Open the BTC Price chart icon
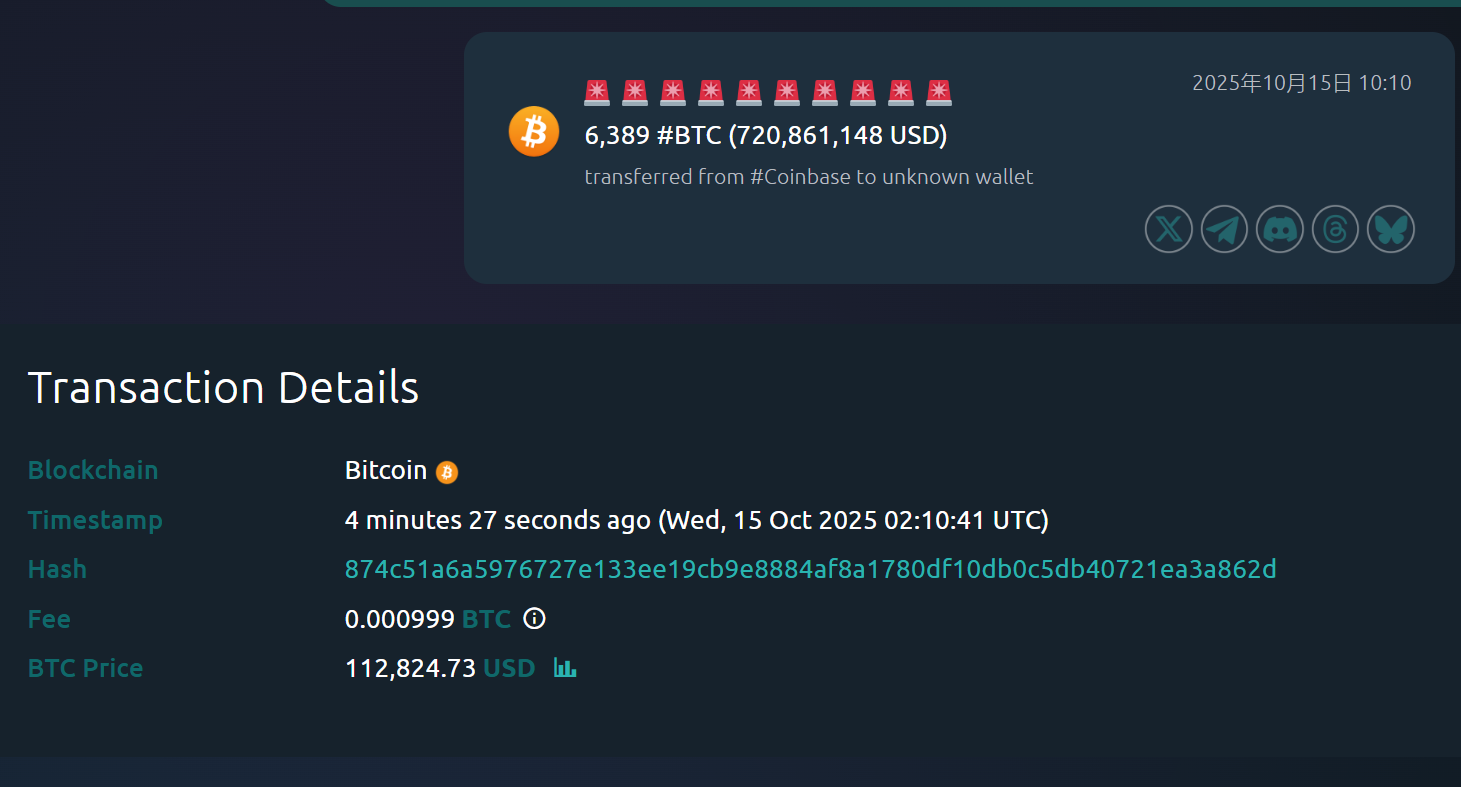Viewport: 1461px width, 787px height. pyautogui.click(x=565, y=668)
